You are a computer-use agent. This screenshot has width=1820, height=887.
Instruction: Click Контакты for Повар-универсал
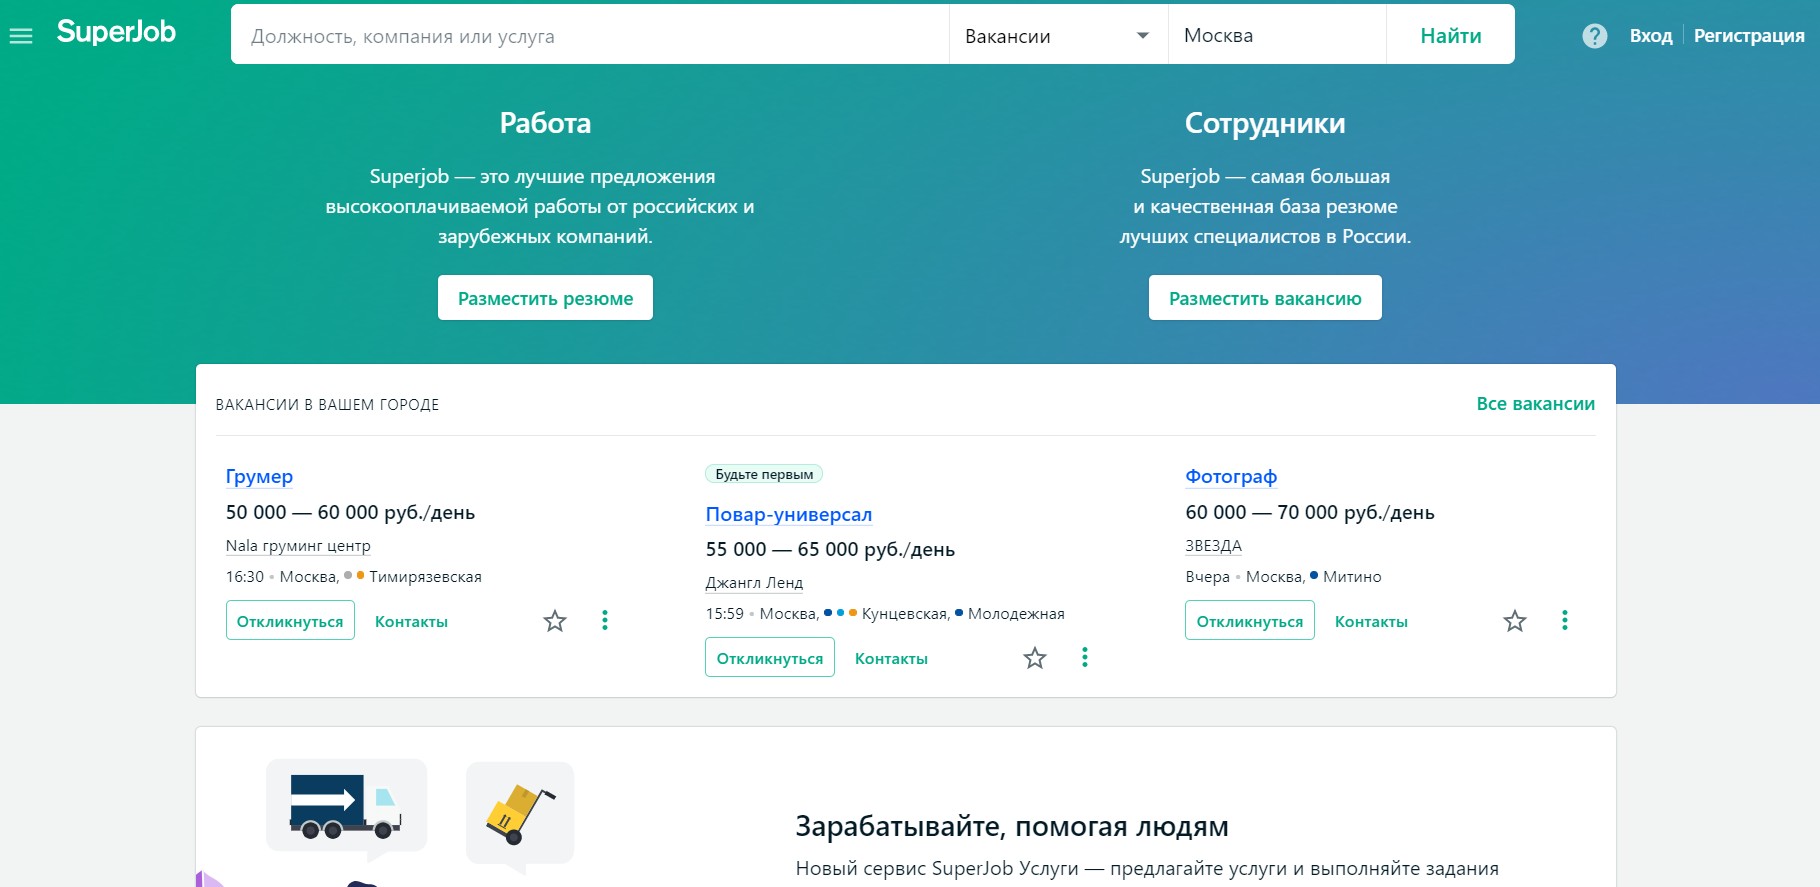pyautogui.click(x=891, y=658)
